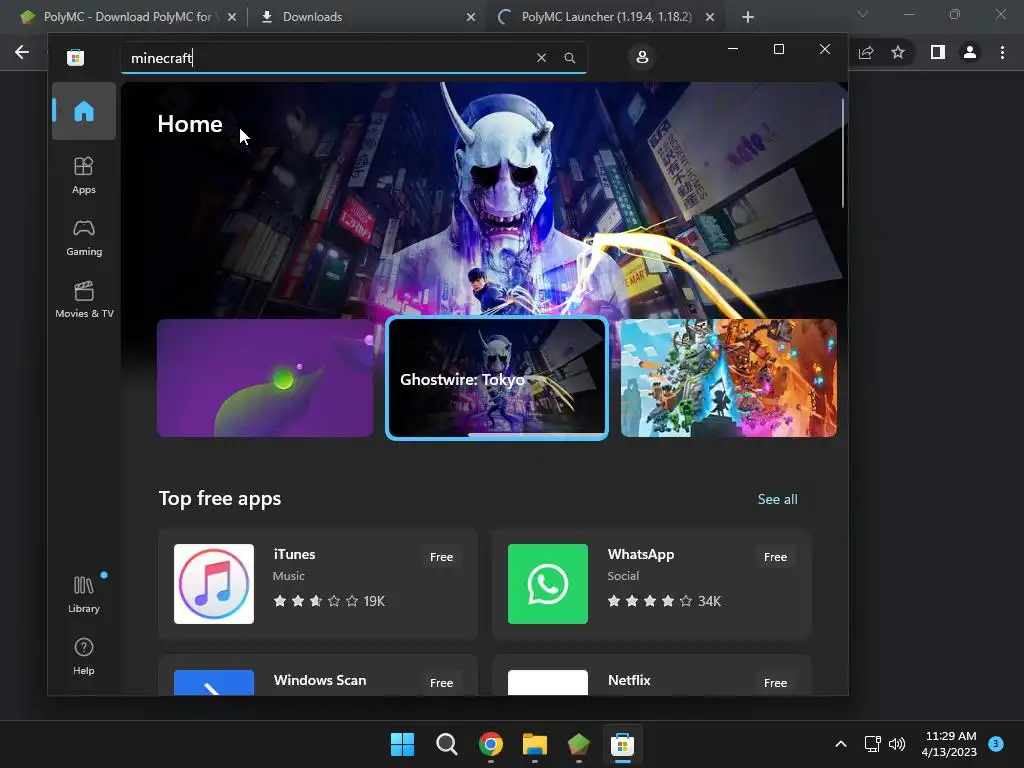
Task: Open the Apps section in sidebar
Action: 84,175
